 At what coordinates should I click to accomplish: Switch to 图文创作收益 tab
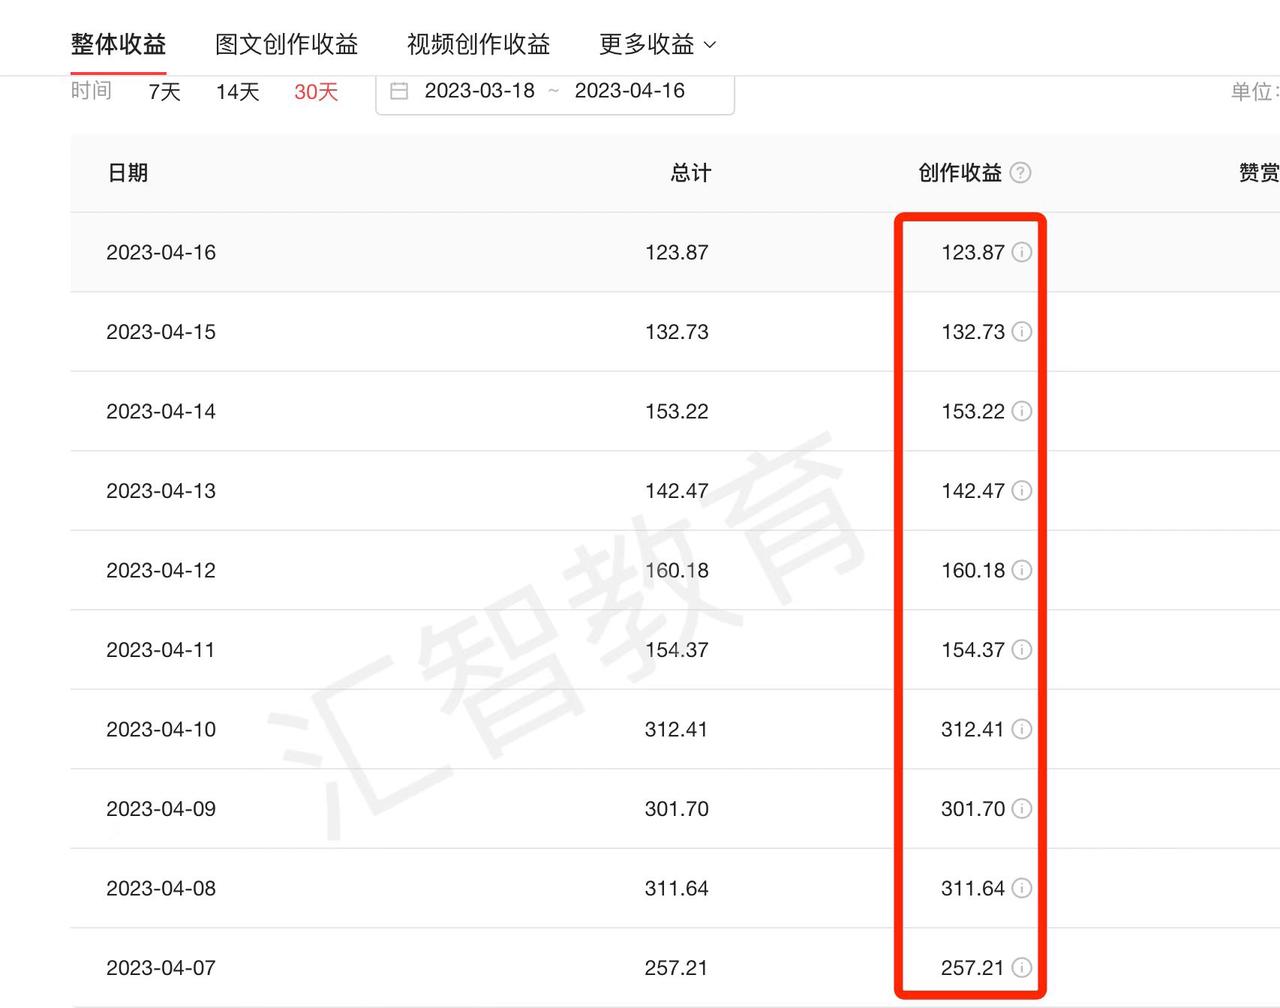click(286, 44)
